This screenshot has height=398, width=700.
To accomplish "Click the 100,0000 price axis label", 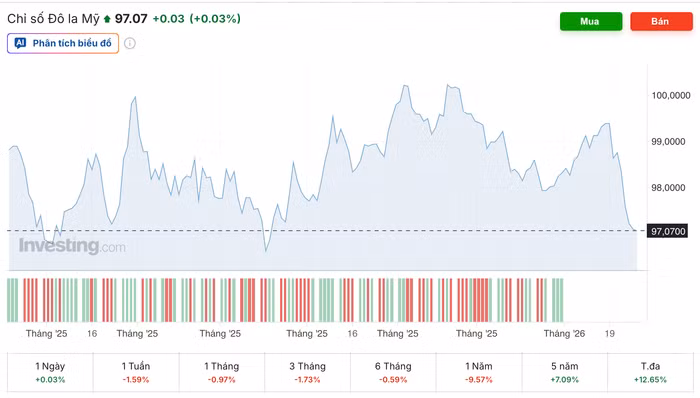I will [x=671, y=95].
